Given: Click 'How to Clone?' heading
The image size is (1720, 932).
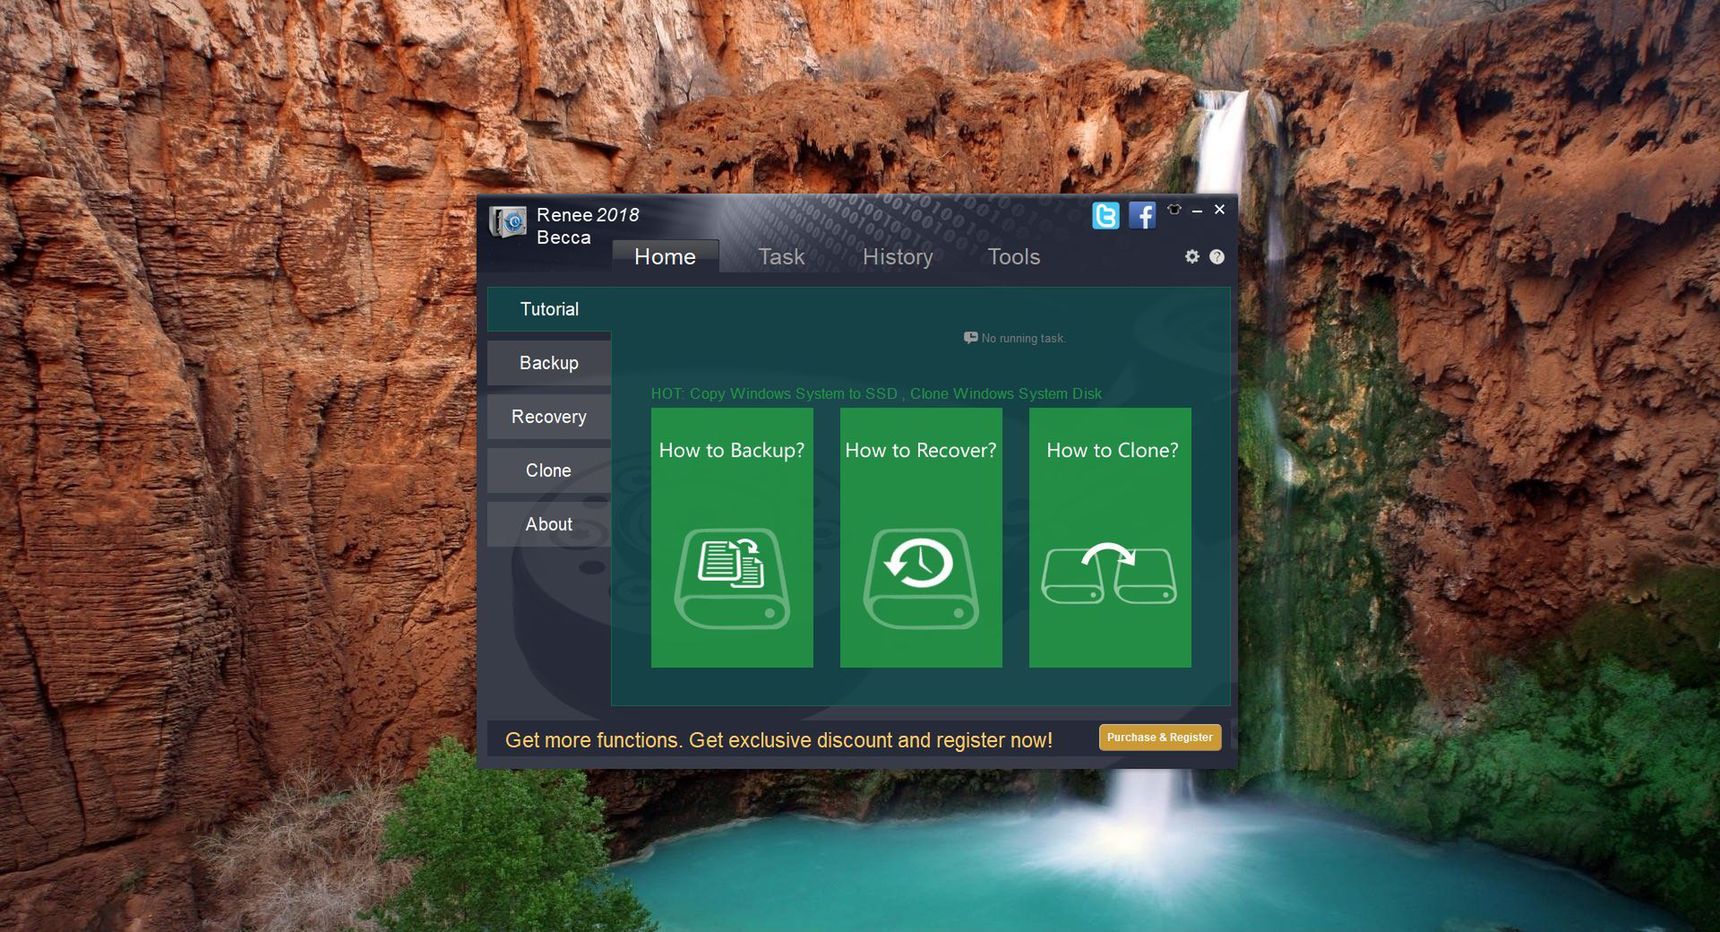Looking at the screenshot, I should pos(1112,450).
